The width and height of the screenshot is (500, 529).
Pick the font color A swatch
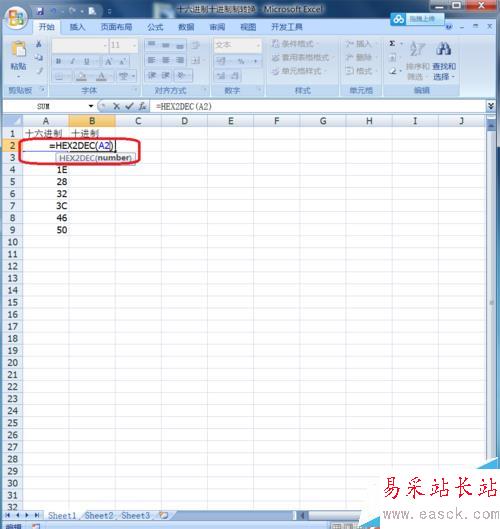click(x=101, y=76)
